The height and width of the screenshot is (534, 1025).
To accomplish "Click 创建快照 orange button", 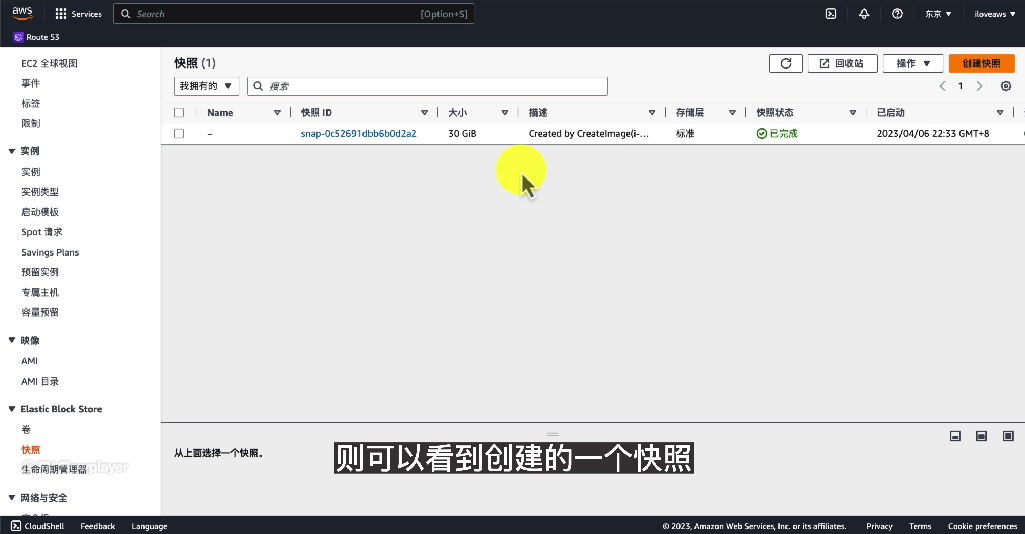I will point(981,63).
